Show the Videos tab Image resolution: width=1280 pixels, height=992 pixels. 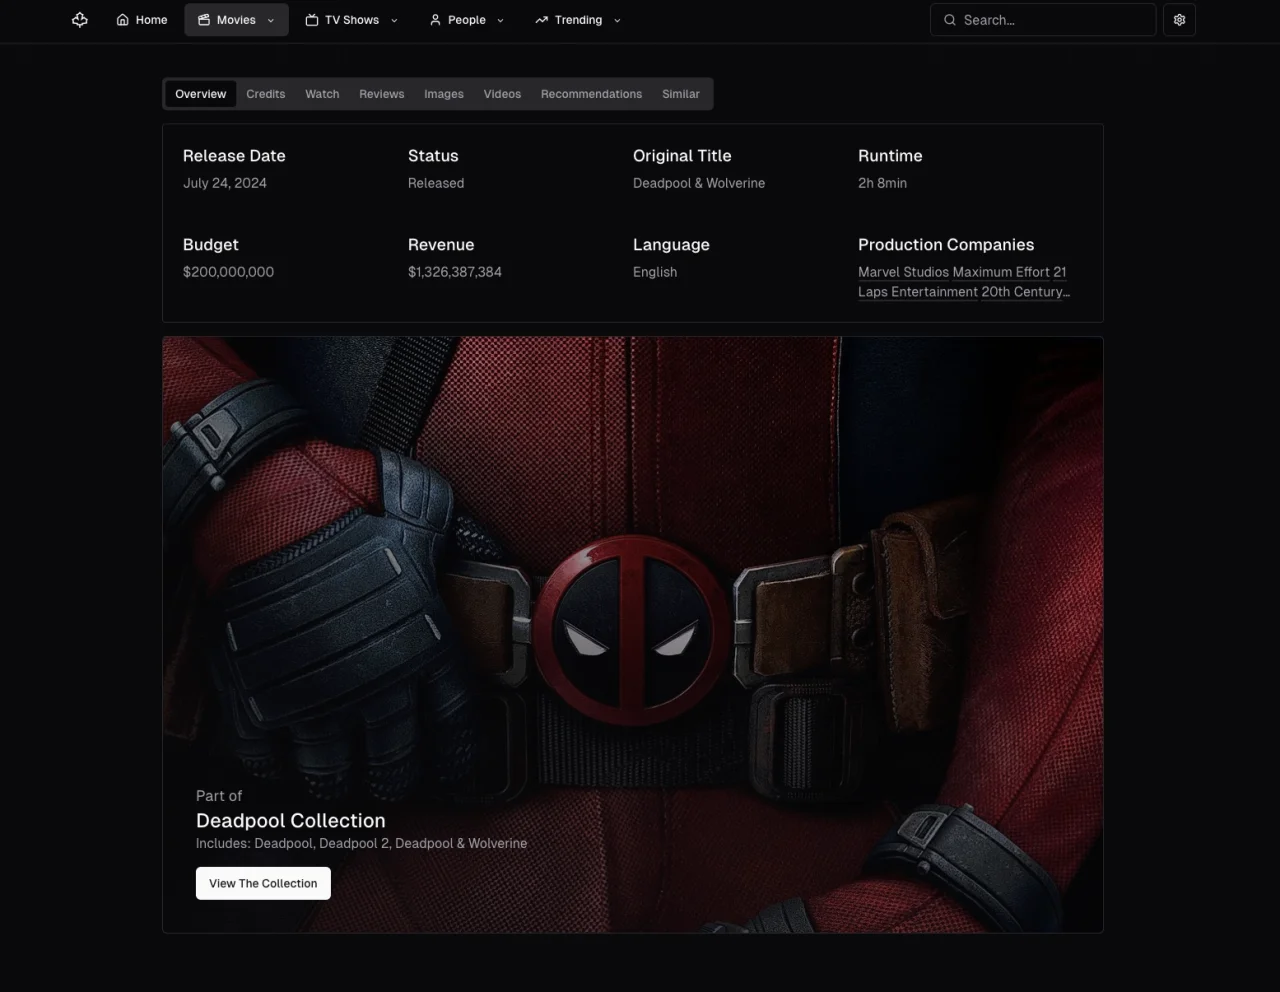502,94
